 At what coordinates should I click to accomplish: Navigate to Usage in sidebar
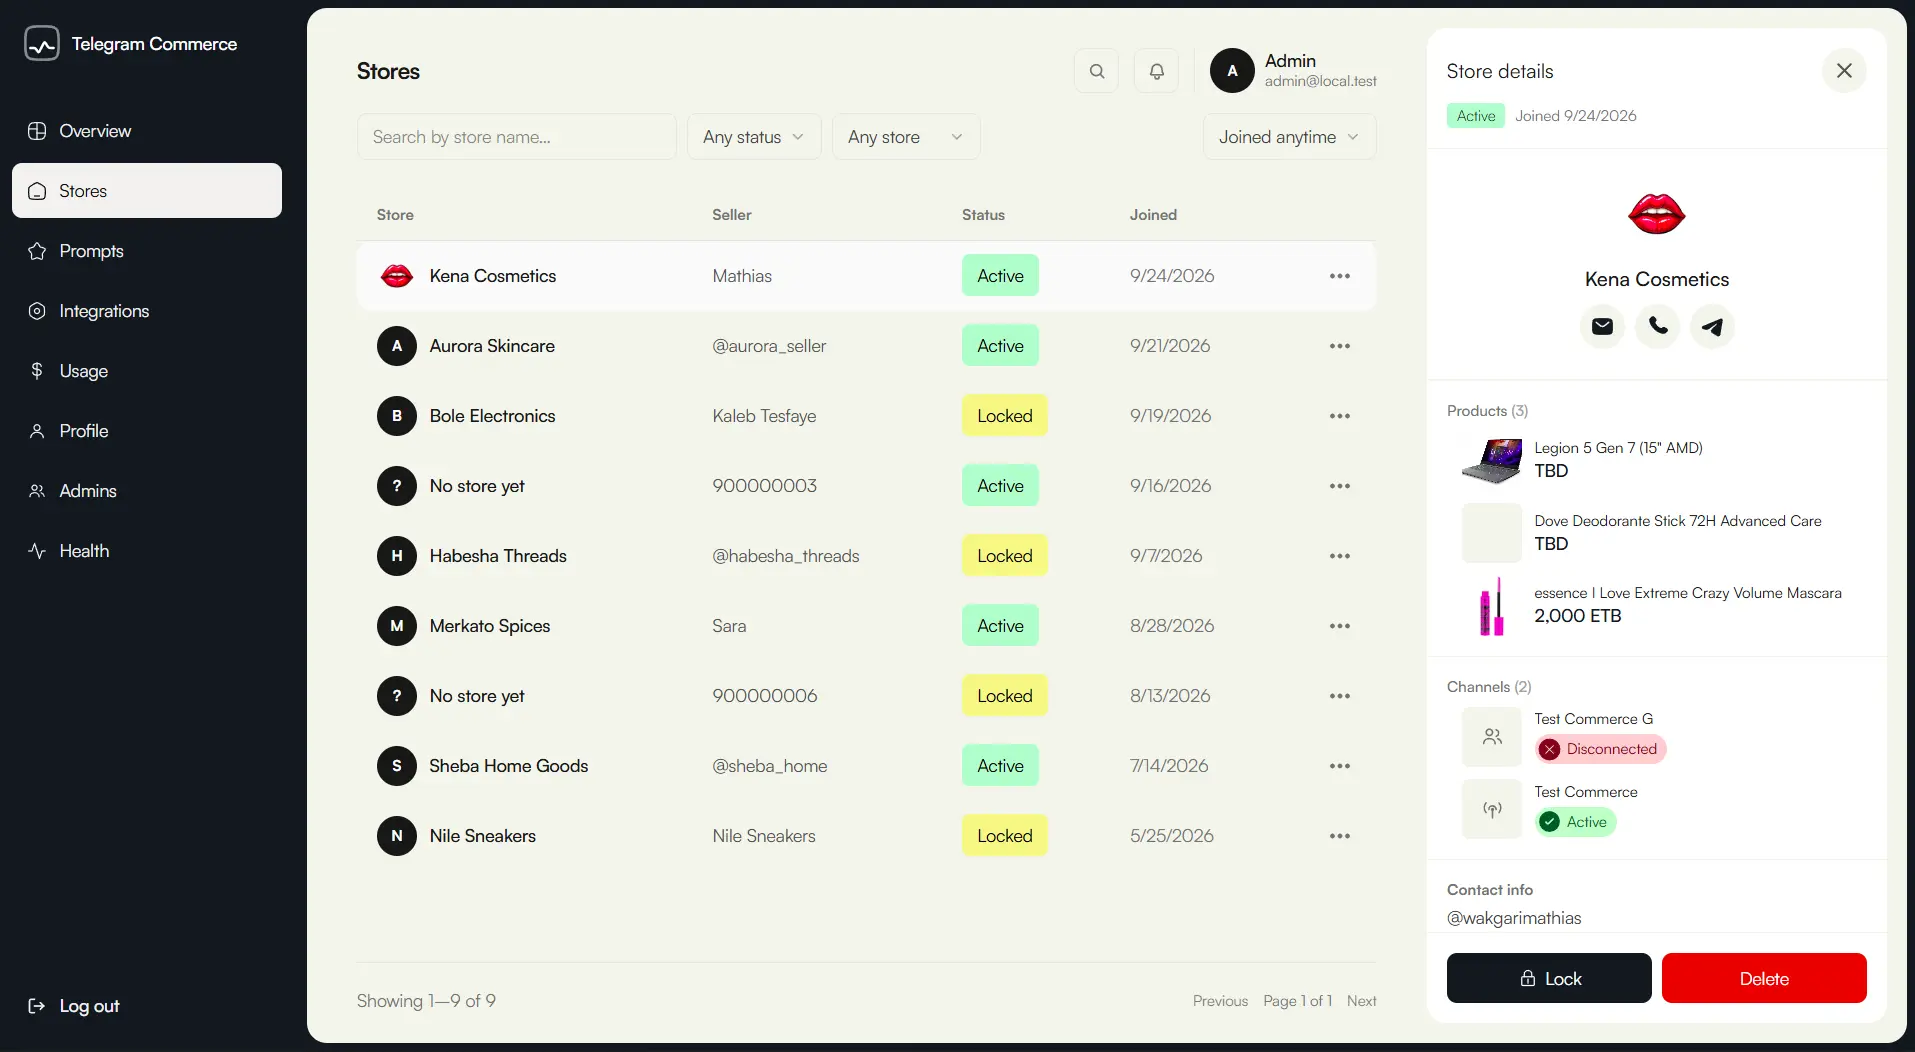click(147, 371)
